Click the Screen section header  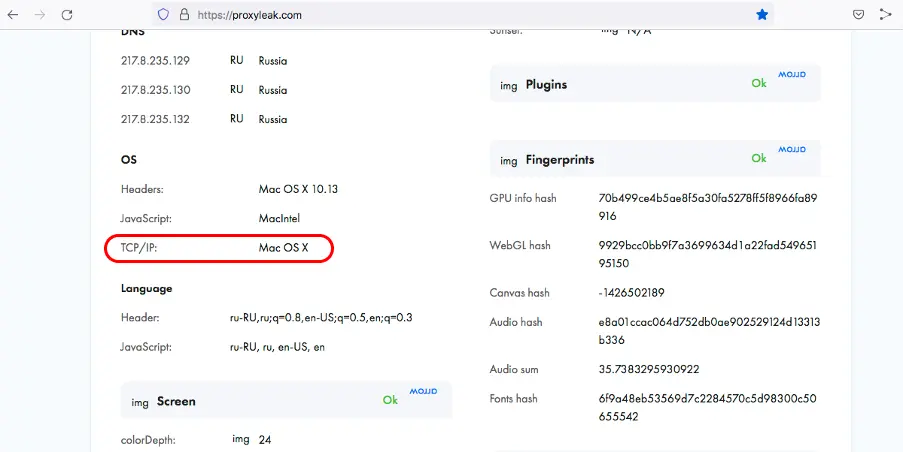(286, 401)
